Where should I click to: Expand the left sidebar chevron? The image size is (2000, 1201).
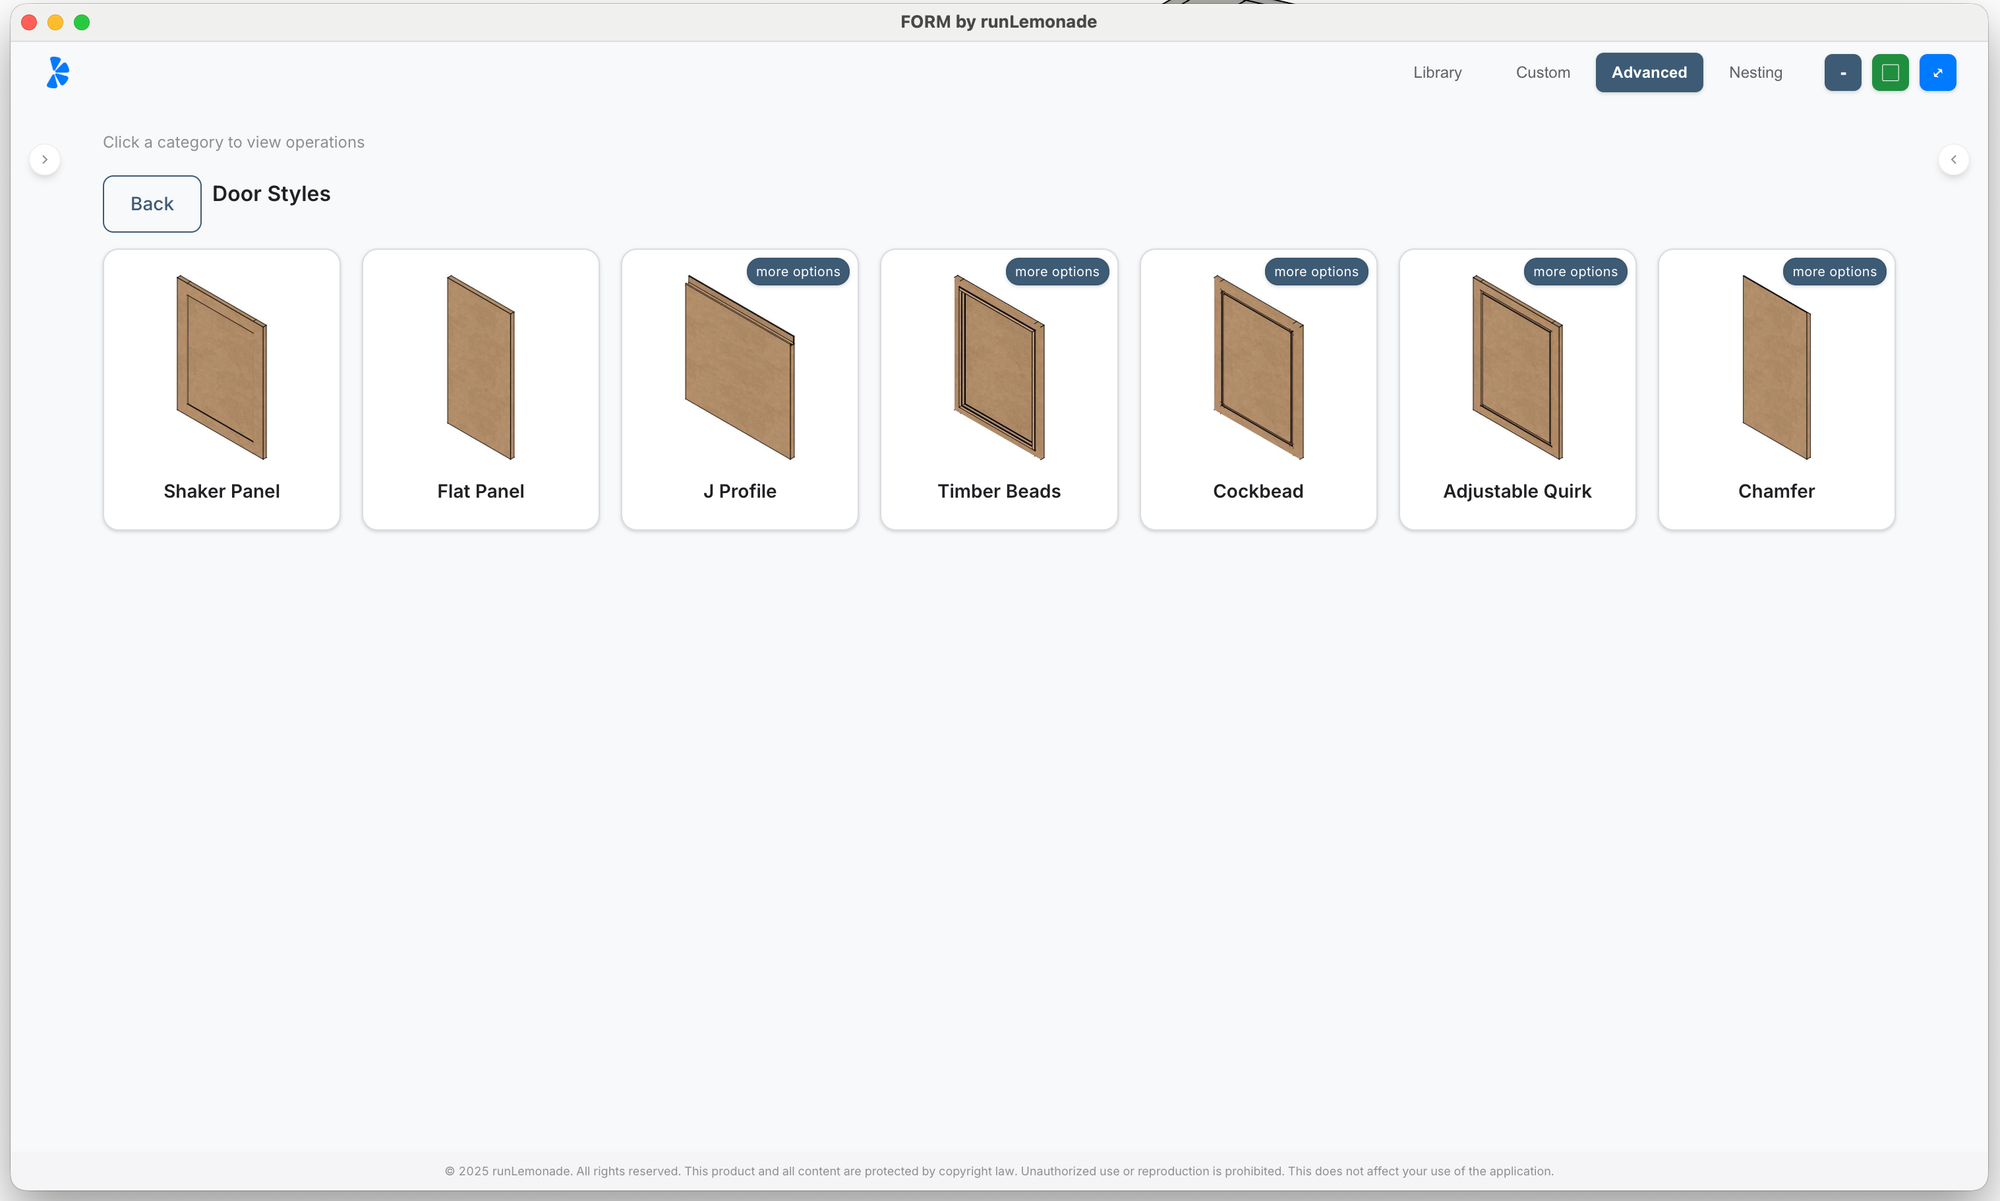[x=45, y=160]
